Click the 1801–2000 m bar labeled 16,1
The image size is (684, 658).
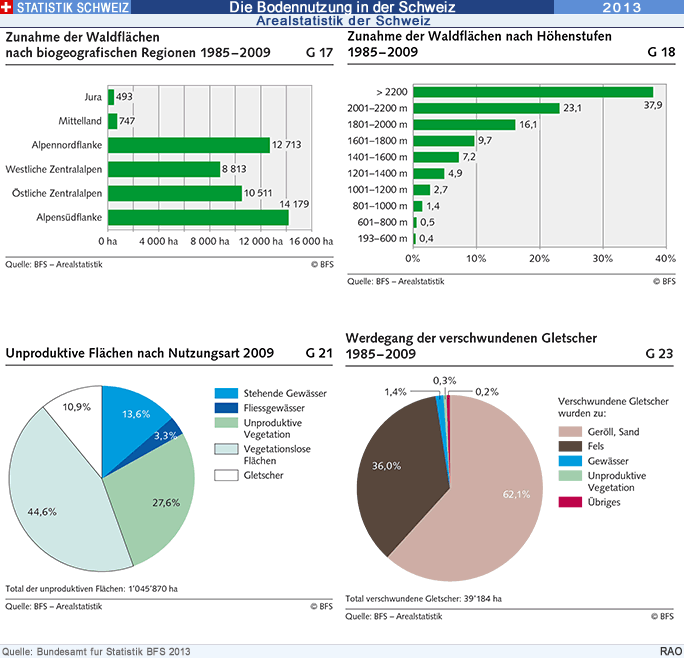click(465, 125)
